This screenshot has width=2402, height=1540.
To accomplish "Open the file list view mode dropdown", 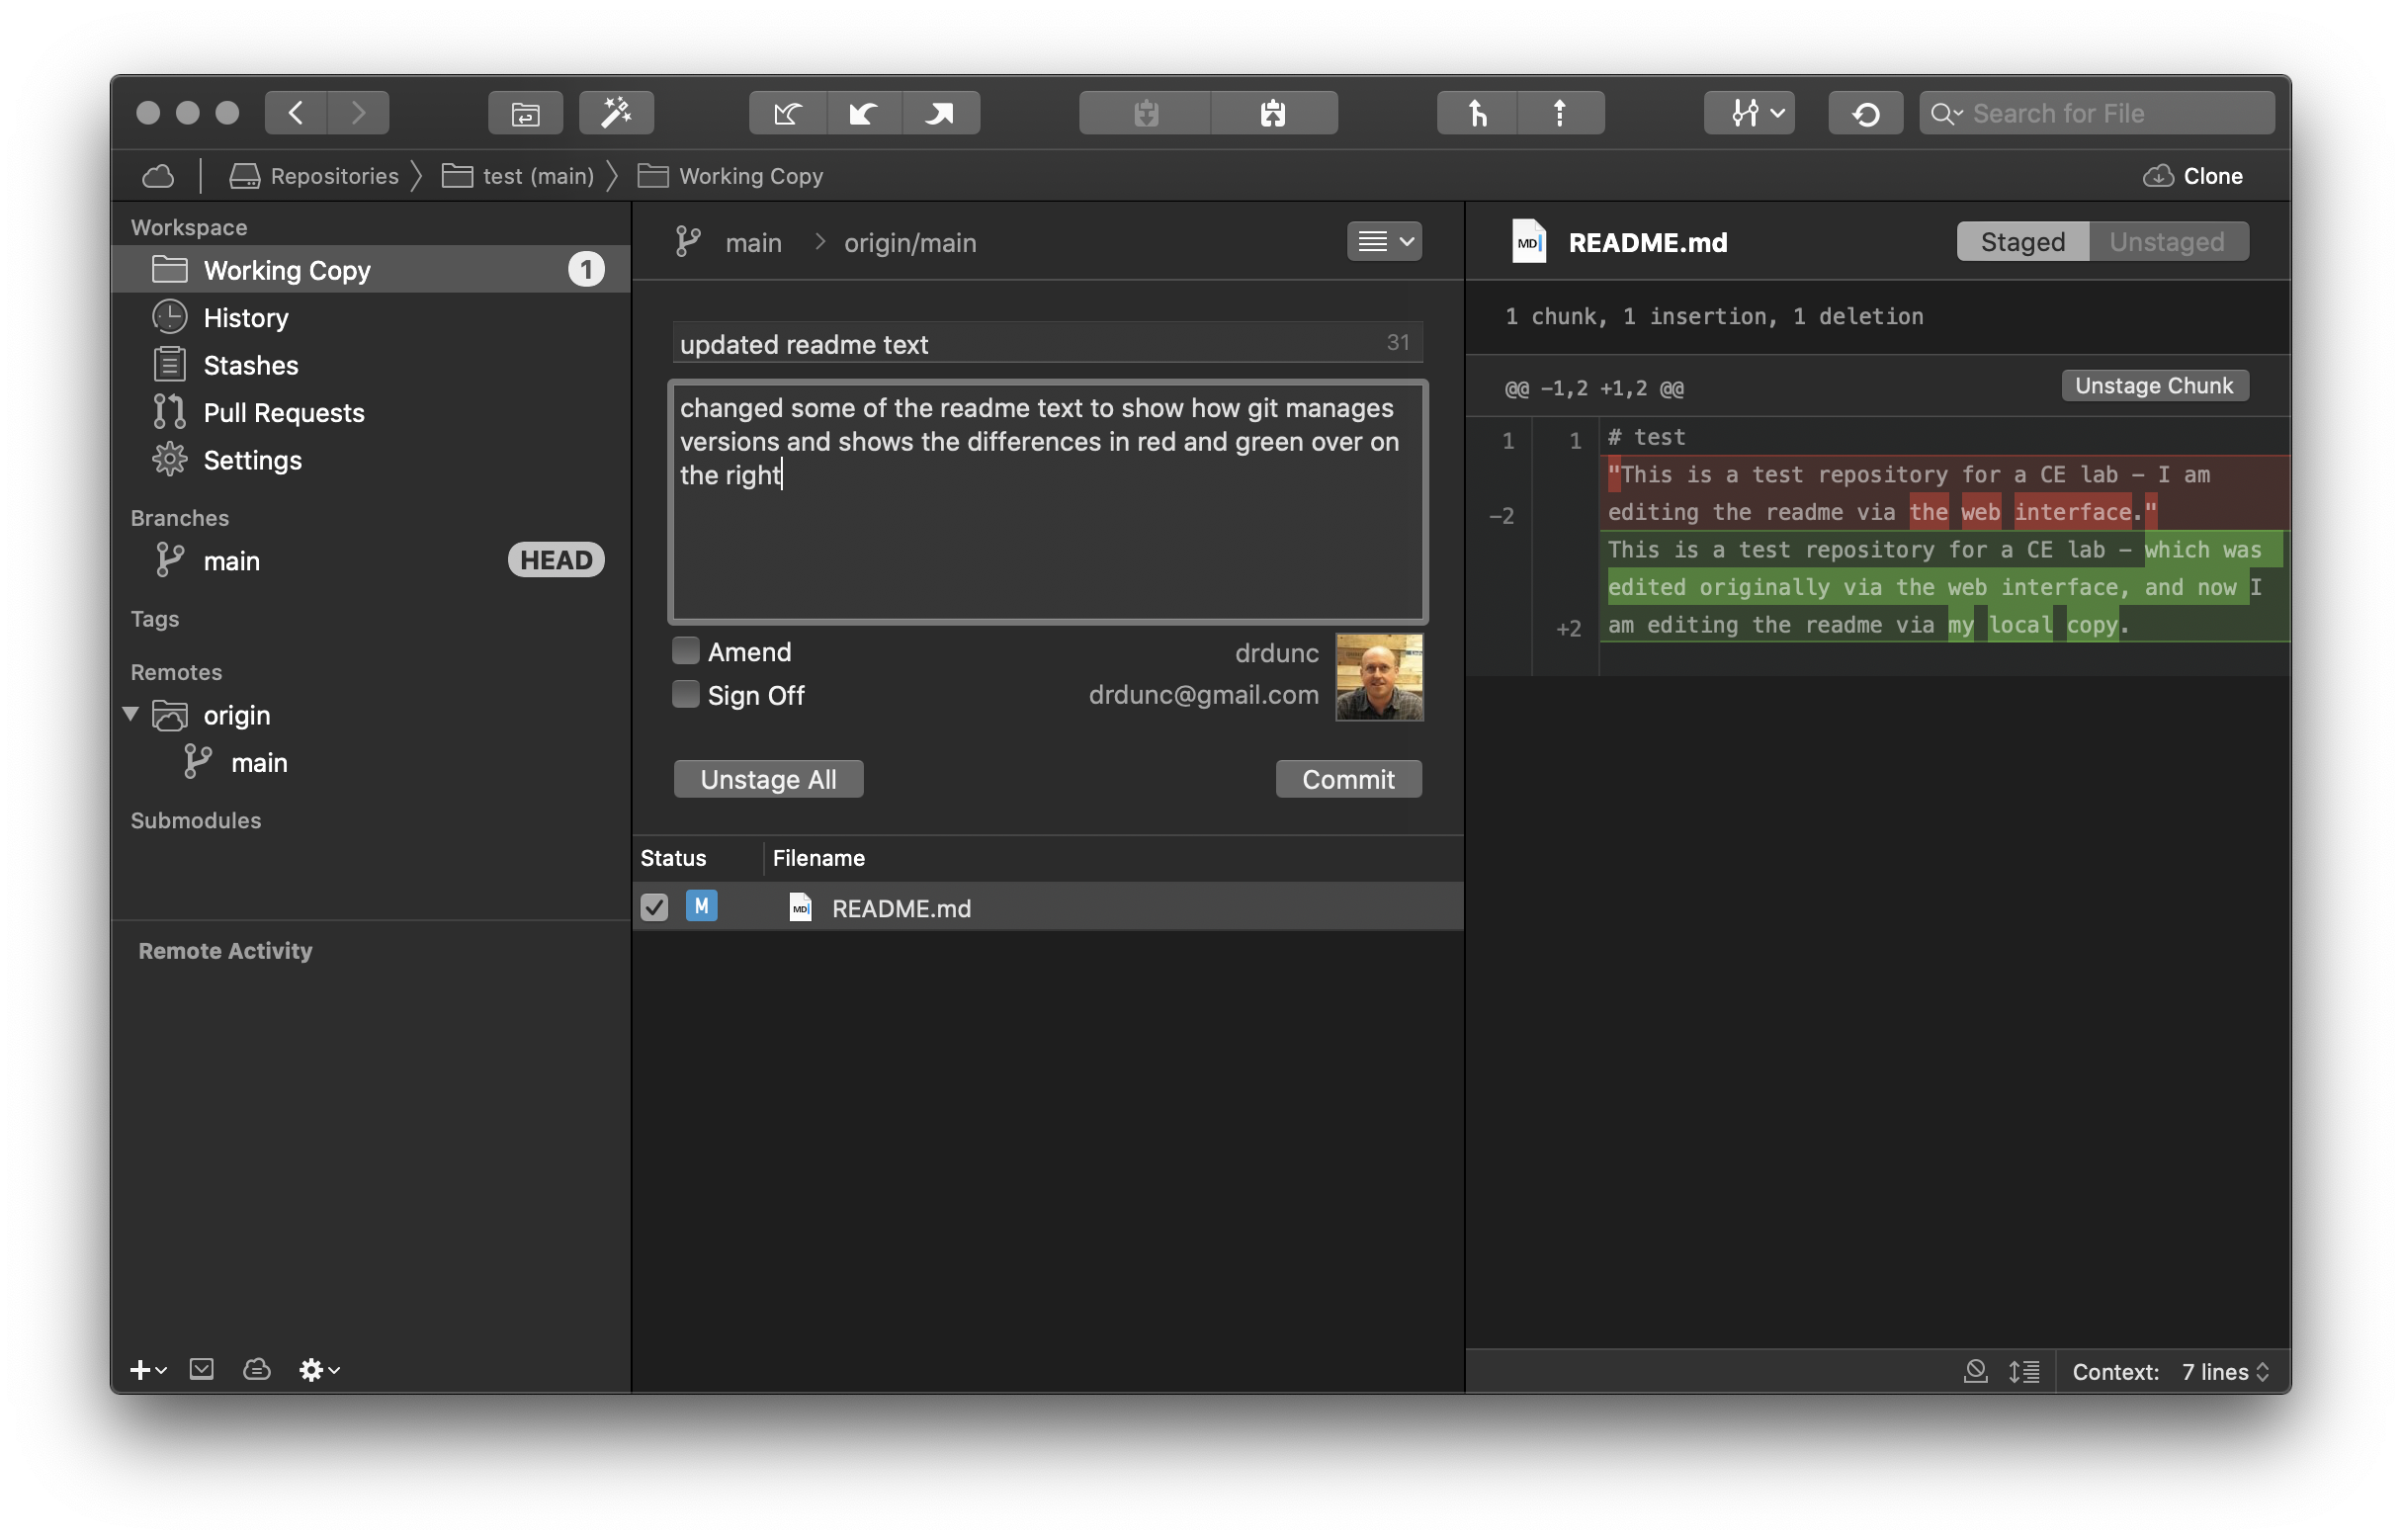I will tap(1384, 241).
